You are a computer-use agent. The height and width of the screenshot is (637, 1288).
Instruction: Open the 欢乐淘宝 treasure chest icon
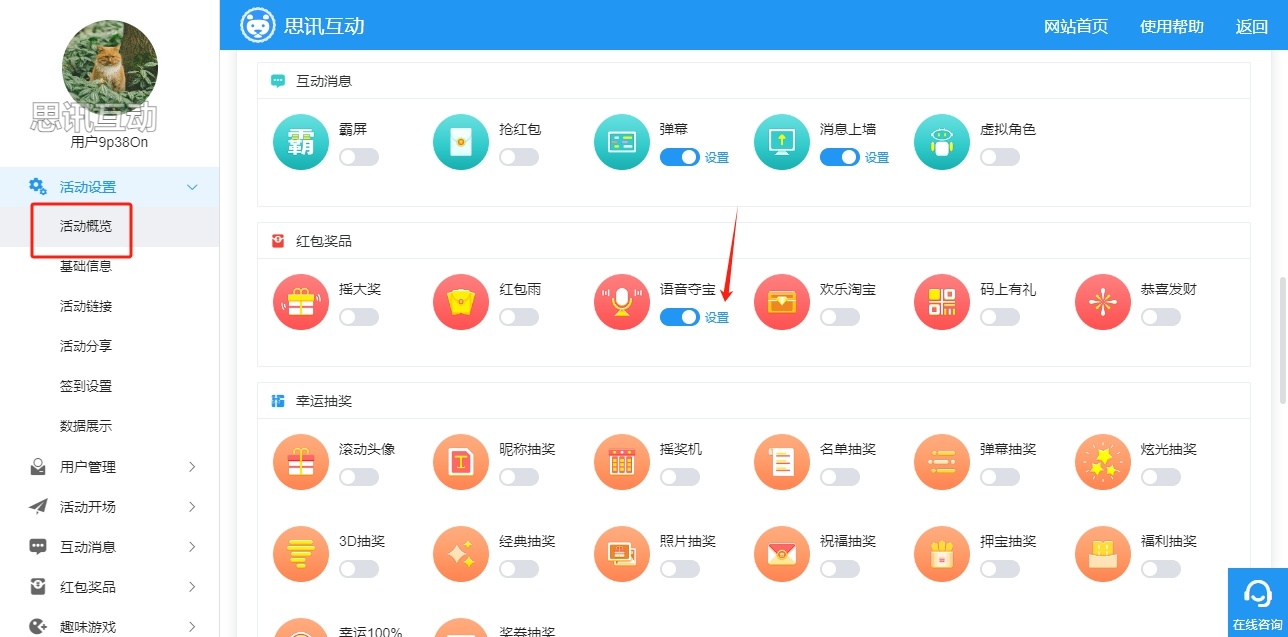[x=782, y=302]
